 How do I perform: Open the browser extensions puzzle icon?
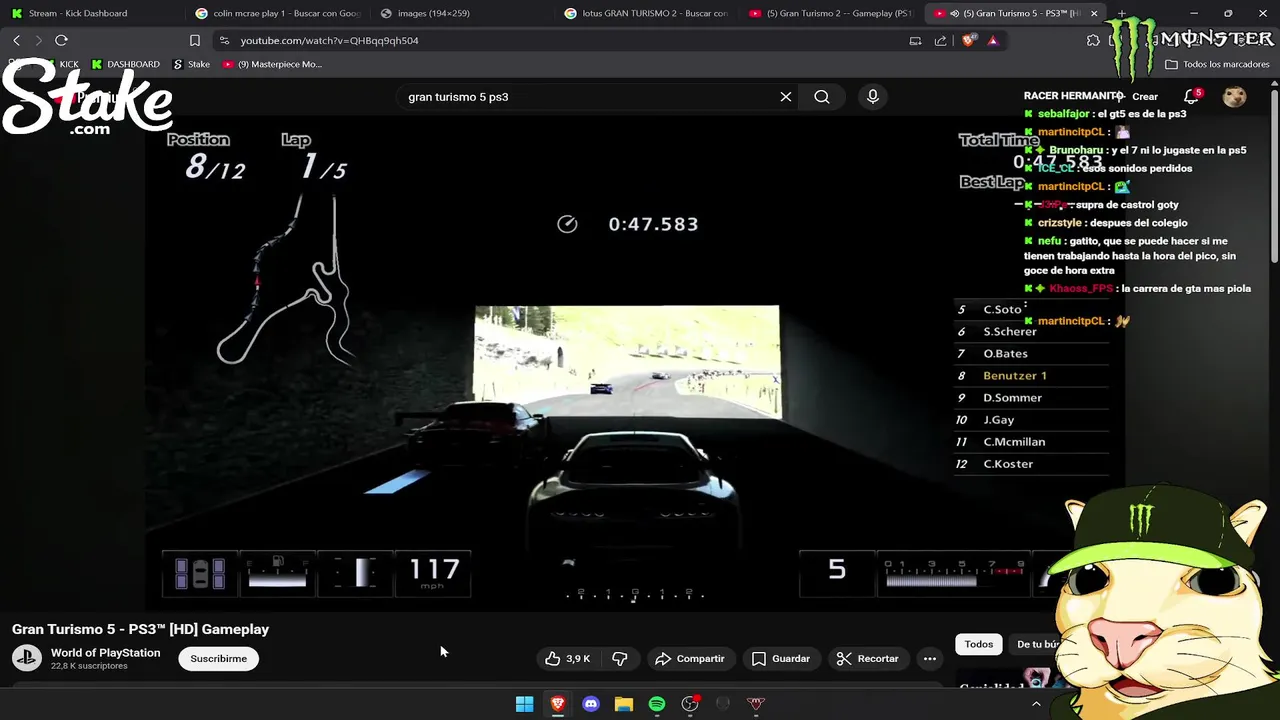click(x=1093, y=40)
